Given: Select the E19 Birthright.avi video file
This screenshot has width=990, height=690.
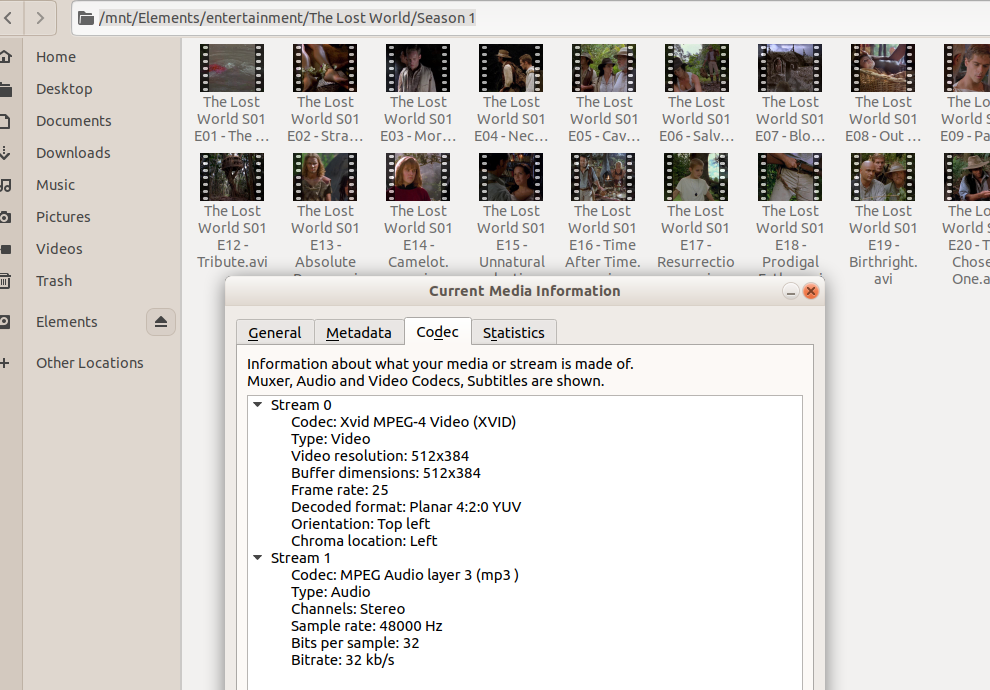Looking at the screenshot, I should [x=883, y=220].
